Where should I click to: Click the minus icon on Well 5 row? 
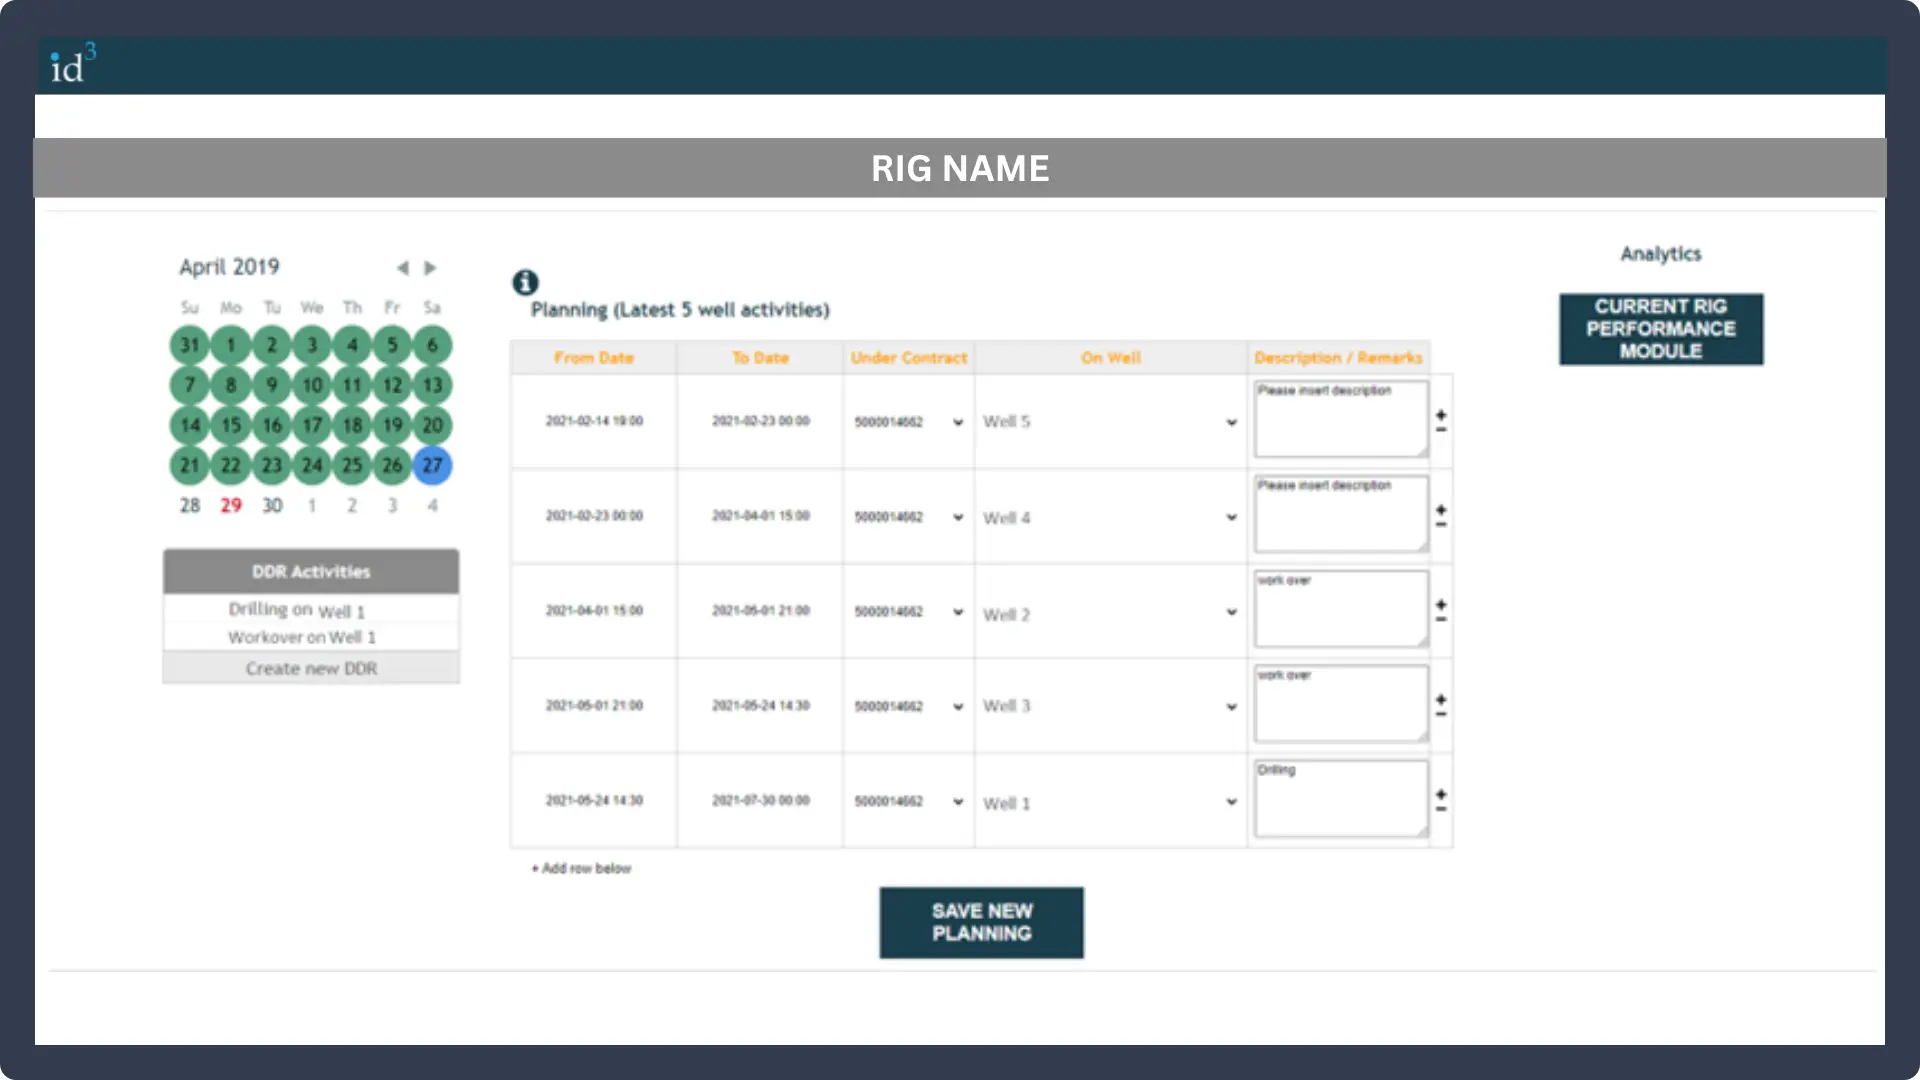(1441, 429)
